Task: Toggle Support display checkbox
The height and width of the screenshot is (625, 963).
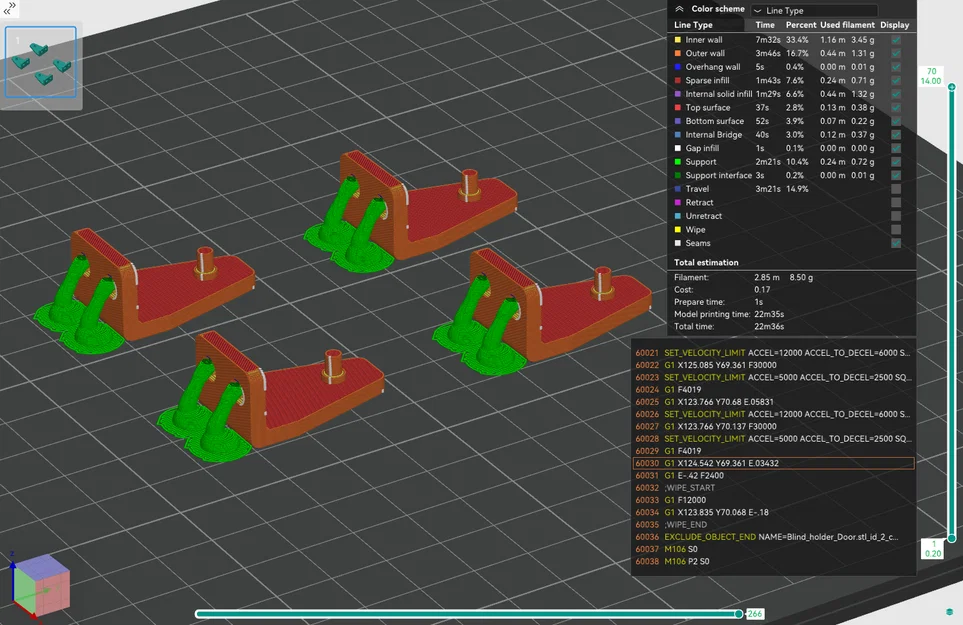Action: click(896, 161)
